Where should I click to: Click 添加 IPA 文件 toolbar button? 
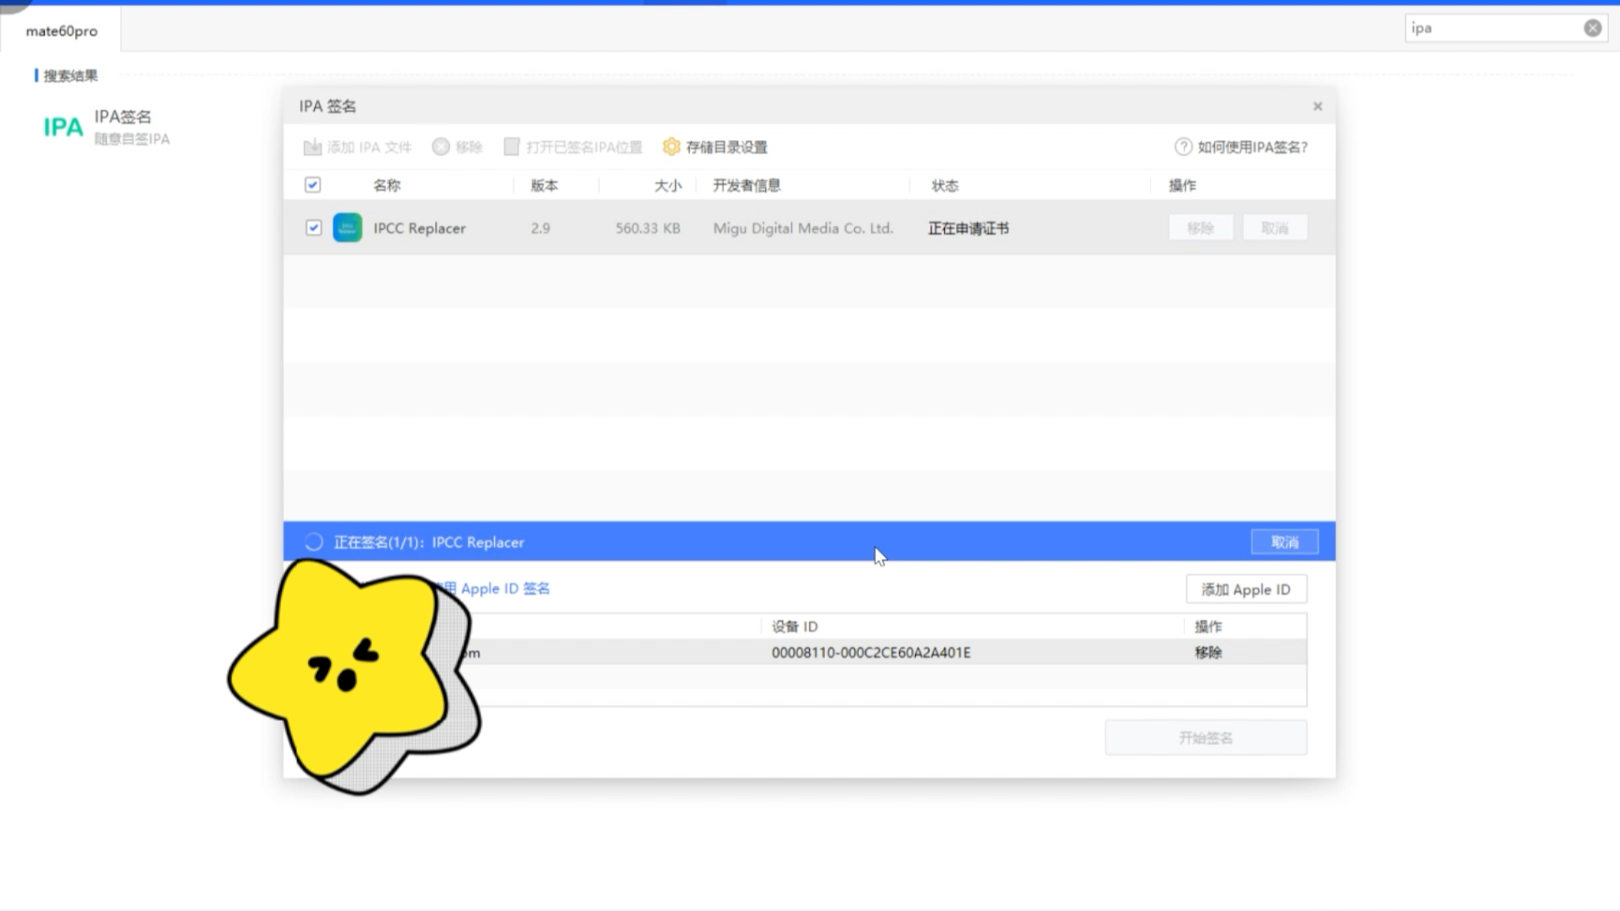point(357,147)
